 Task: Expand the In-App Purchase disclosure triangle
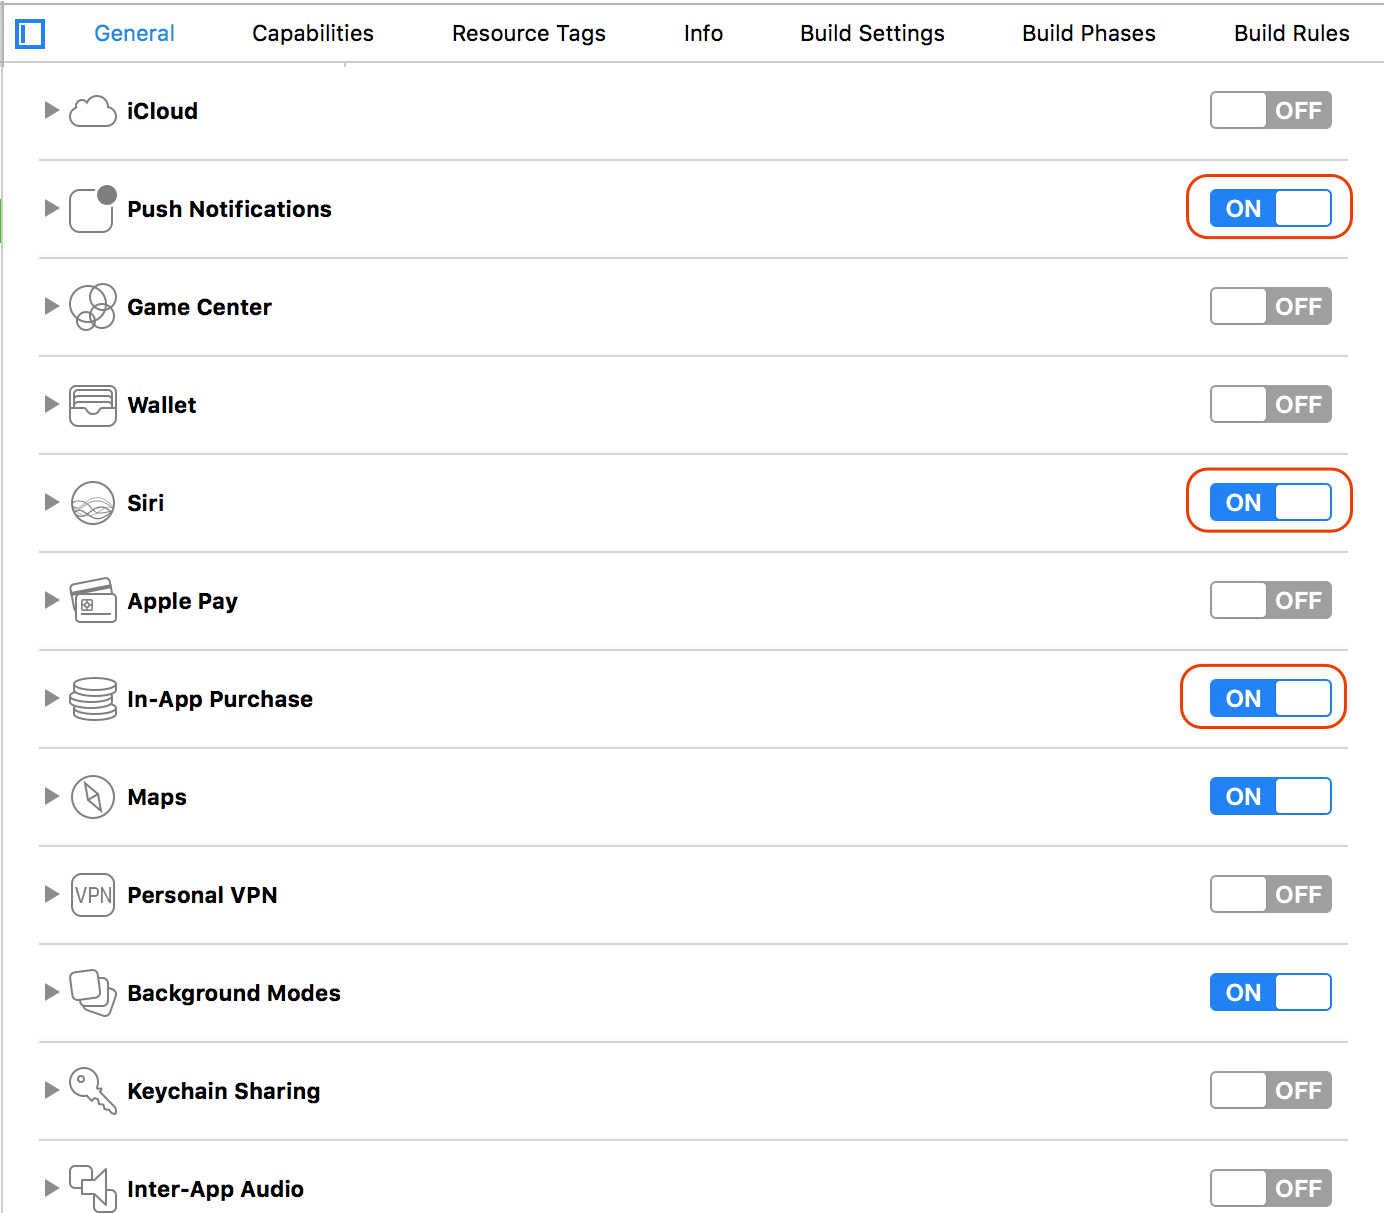52,698
